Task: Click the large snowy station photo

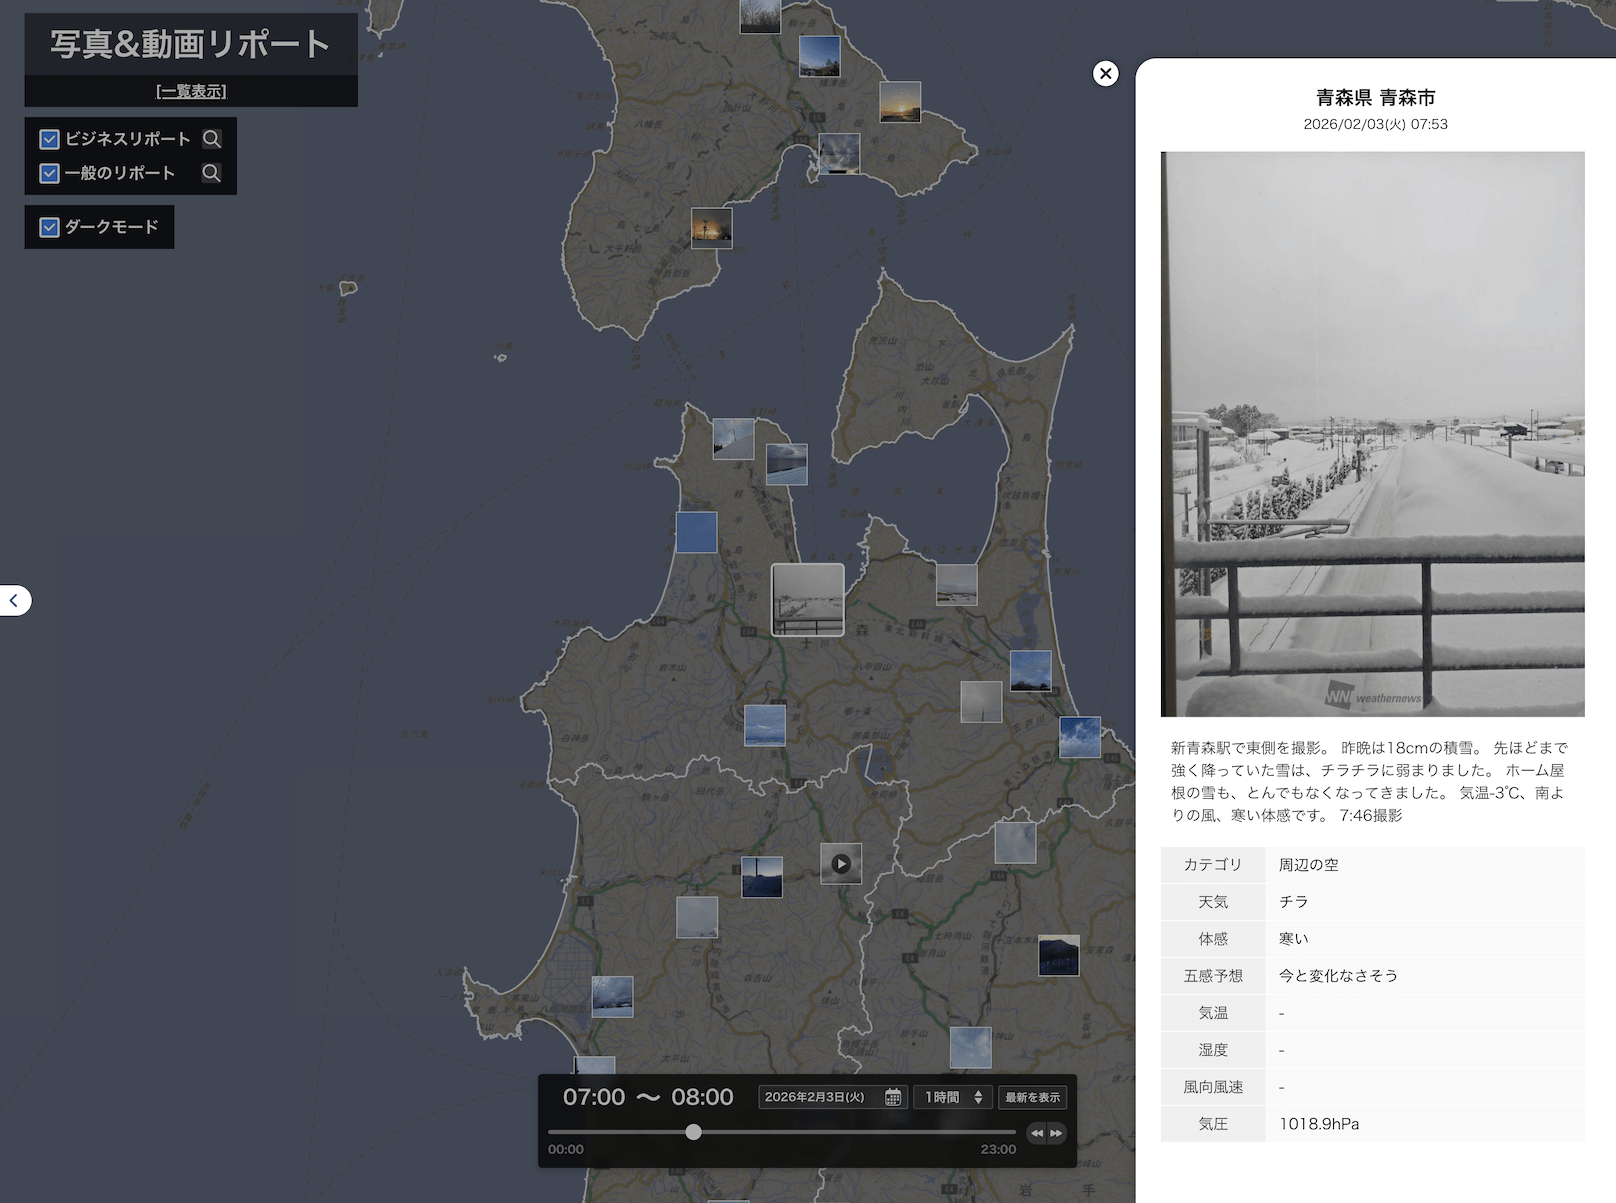Action: [x=1372, y=434]
